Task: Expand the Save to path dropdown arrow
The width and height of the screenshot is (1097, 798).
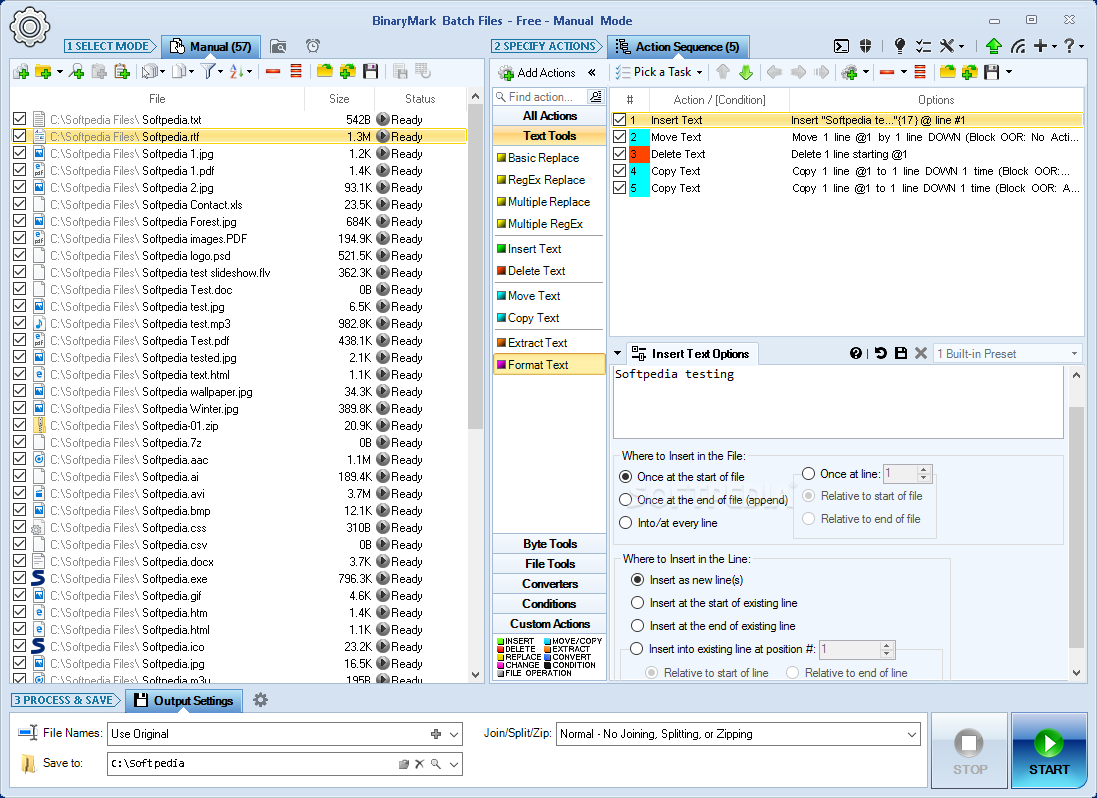Action: pyautogui.click(x=454, y=764)
